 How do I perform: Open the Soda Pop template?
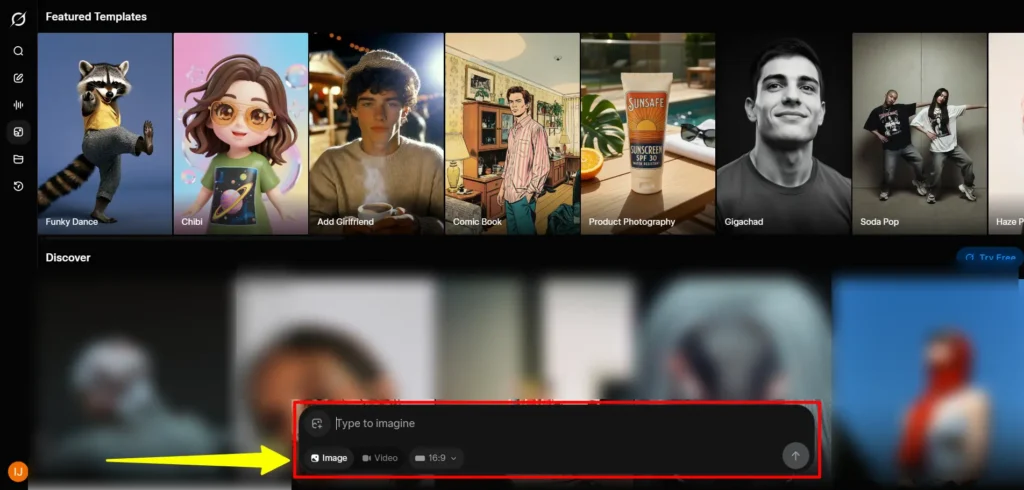coord(920,133)
